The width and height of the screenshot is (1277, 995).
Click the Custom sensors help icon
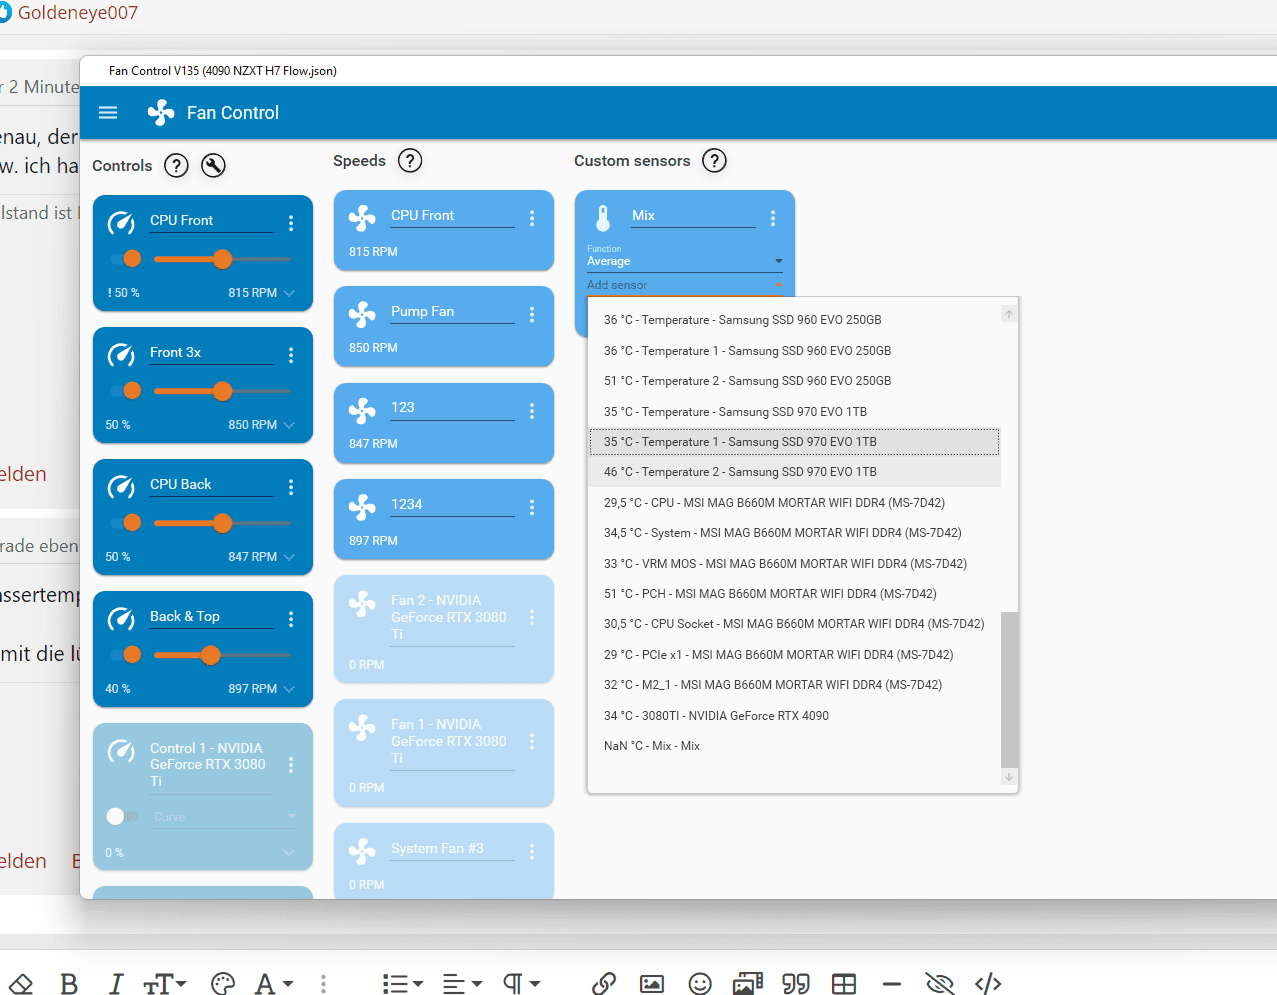point(714,161)
